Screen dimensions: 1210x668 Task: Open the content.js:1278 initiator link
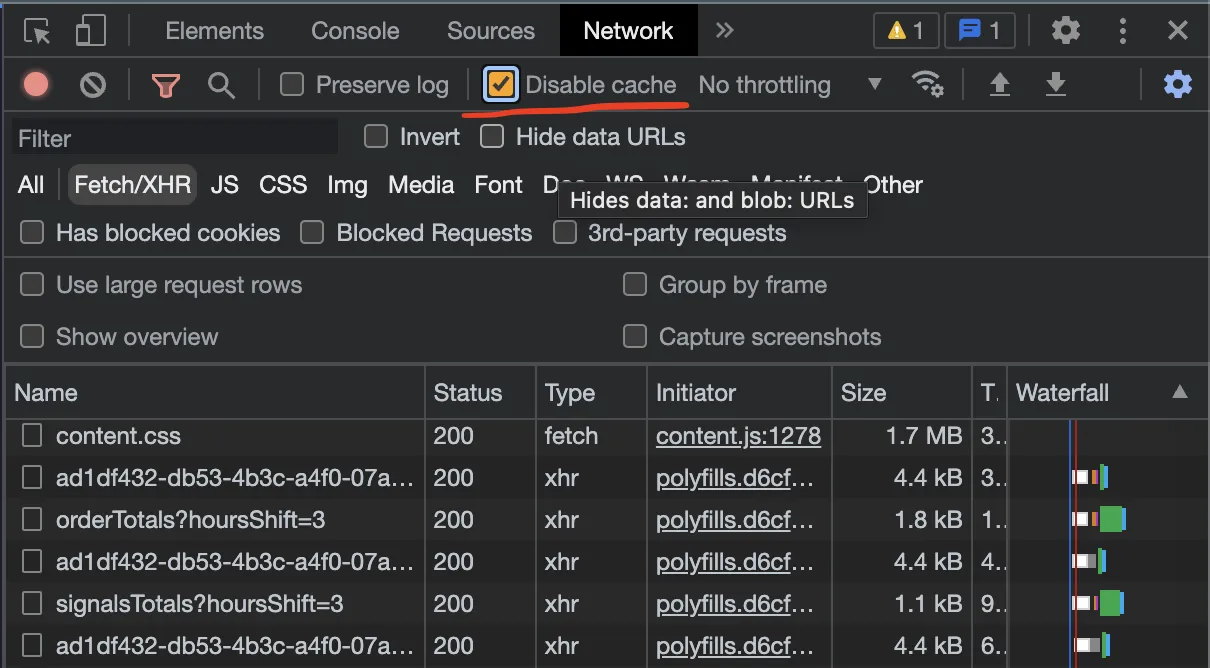click(738, 436)
